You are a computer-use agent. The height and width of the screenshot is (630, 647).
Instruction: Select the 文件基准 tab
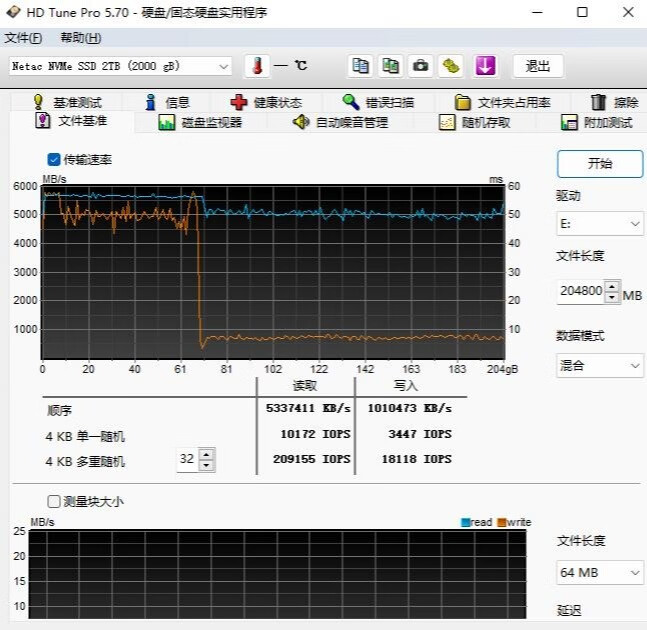(71, 121)
